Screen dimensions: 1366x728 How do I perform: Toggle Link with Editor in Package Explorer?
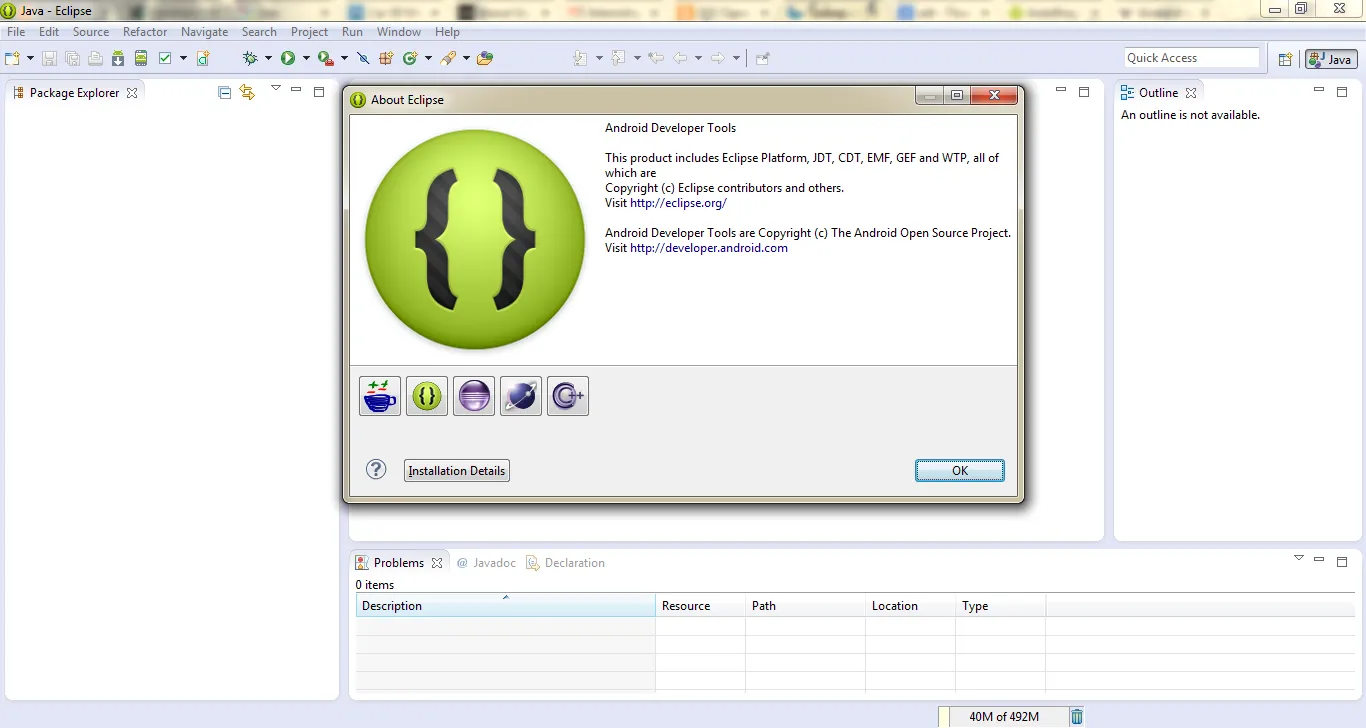tap(247, 93)
